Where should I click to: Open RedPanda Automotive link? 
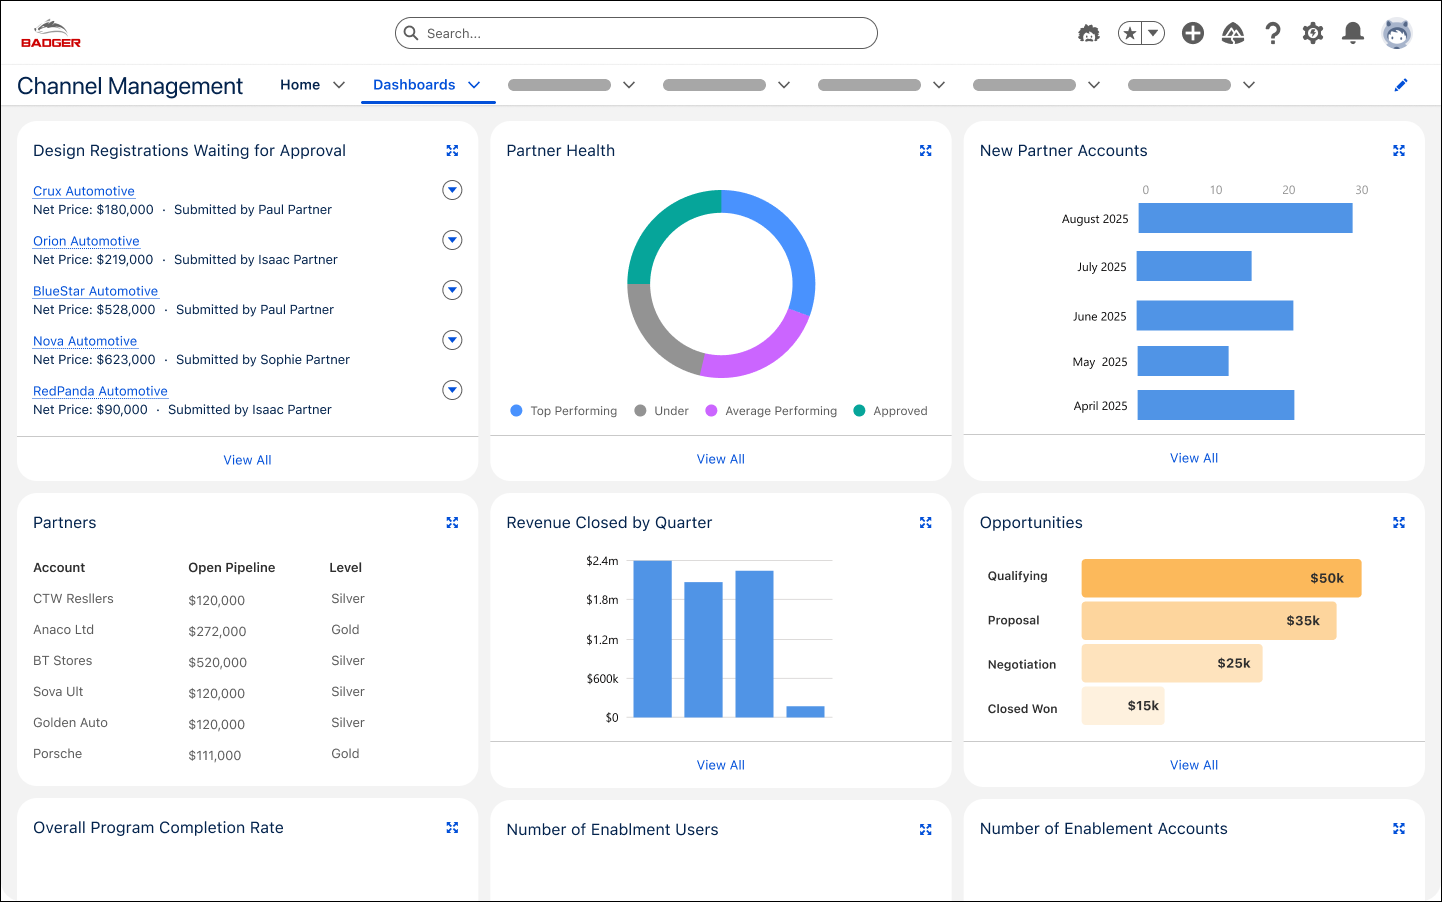(x=100, y=391)
